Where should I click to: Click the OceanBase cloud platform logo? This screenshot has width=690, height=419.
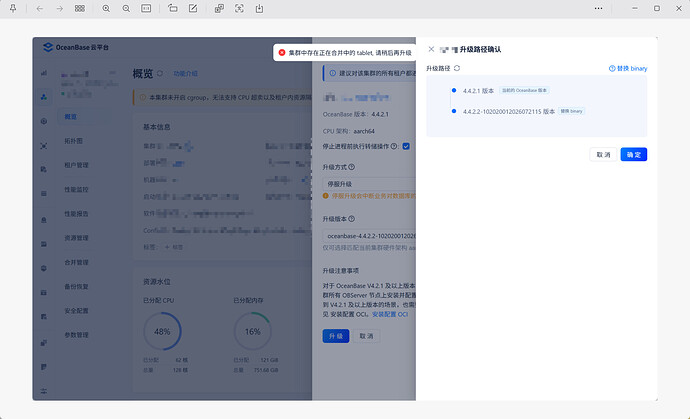pyautogui.click(x=76, y=47)
